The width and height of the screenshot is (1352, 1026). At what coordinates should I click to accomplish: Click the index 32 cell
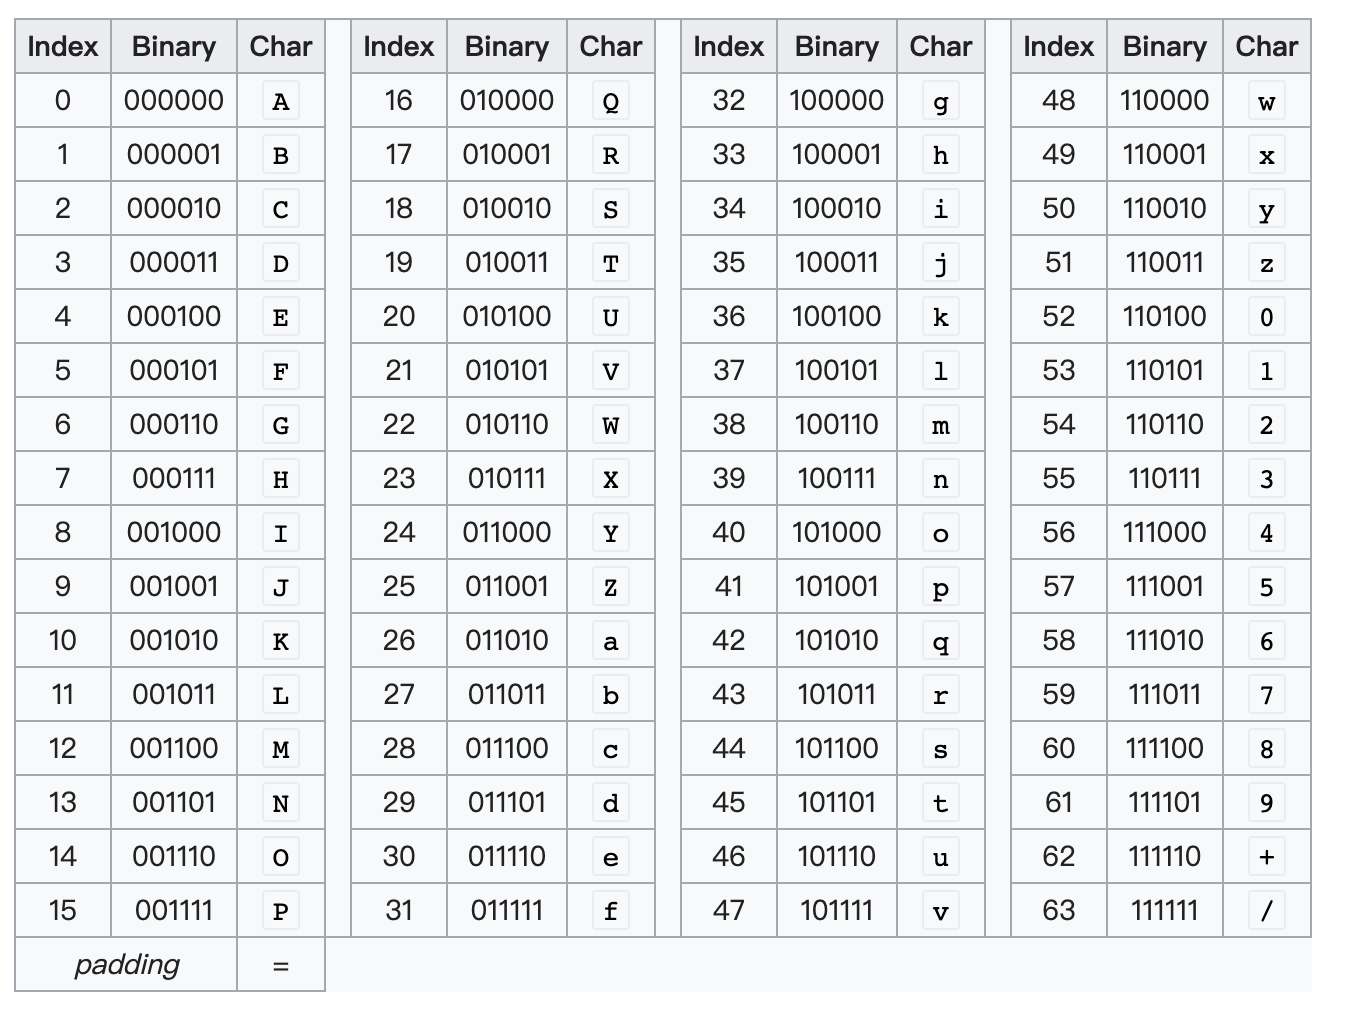tap(728, 100)
